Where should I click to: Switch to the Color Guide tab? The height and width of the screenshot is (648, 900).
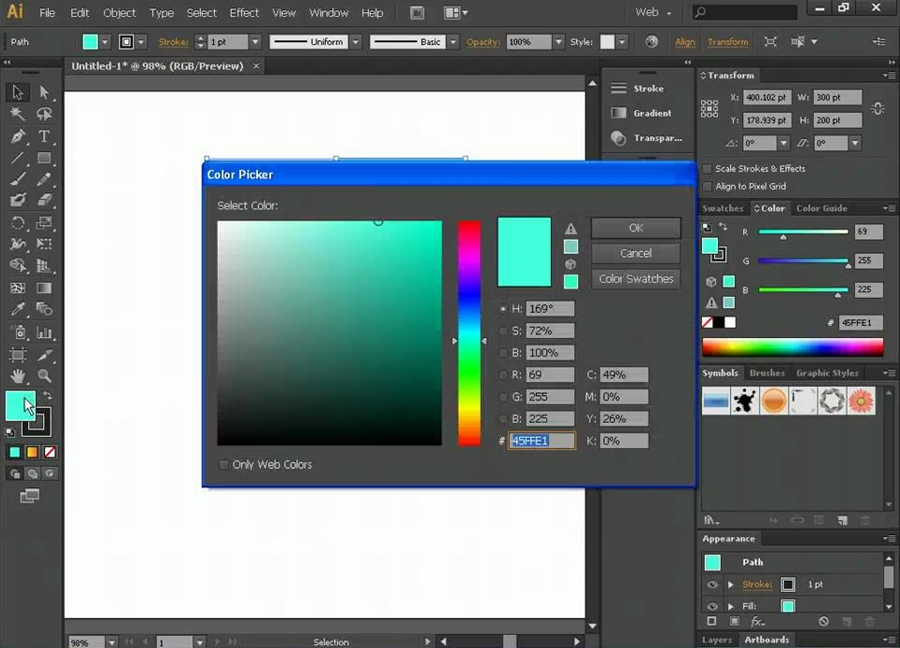point(821,208)
